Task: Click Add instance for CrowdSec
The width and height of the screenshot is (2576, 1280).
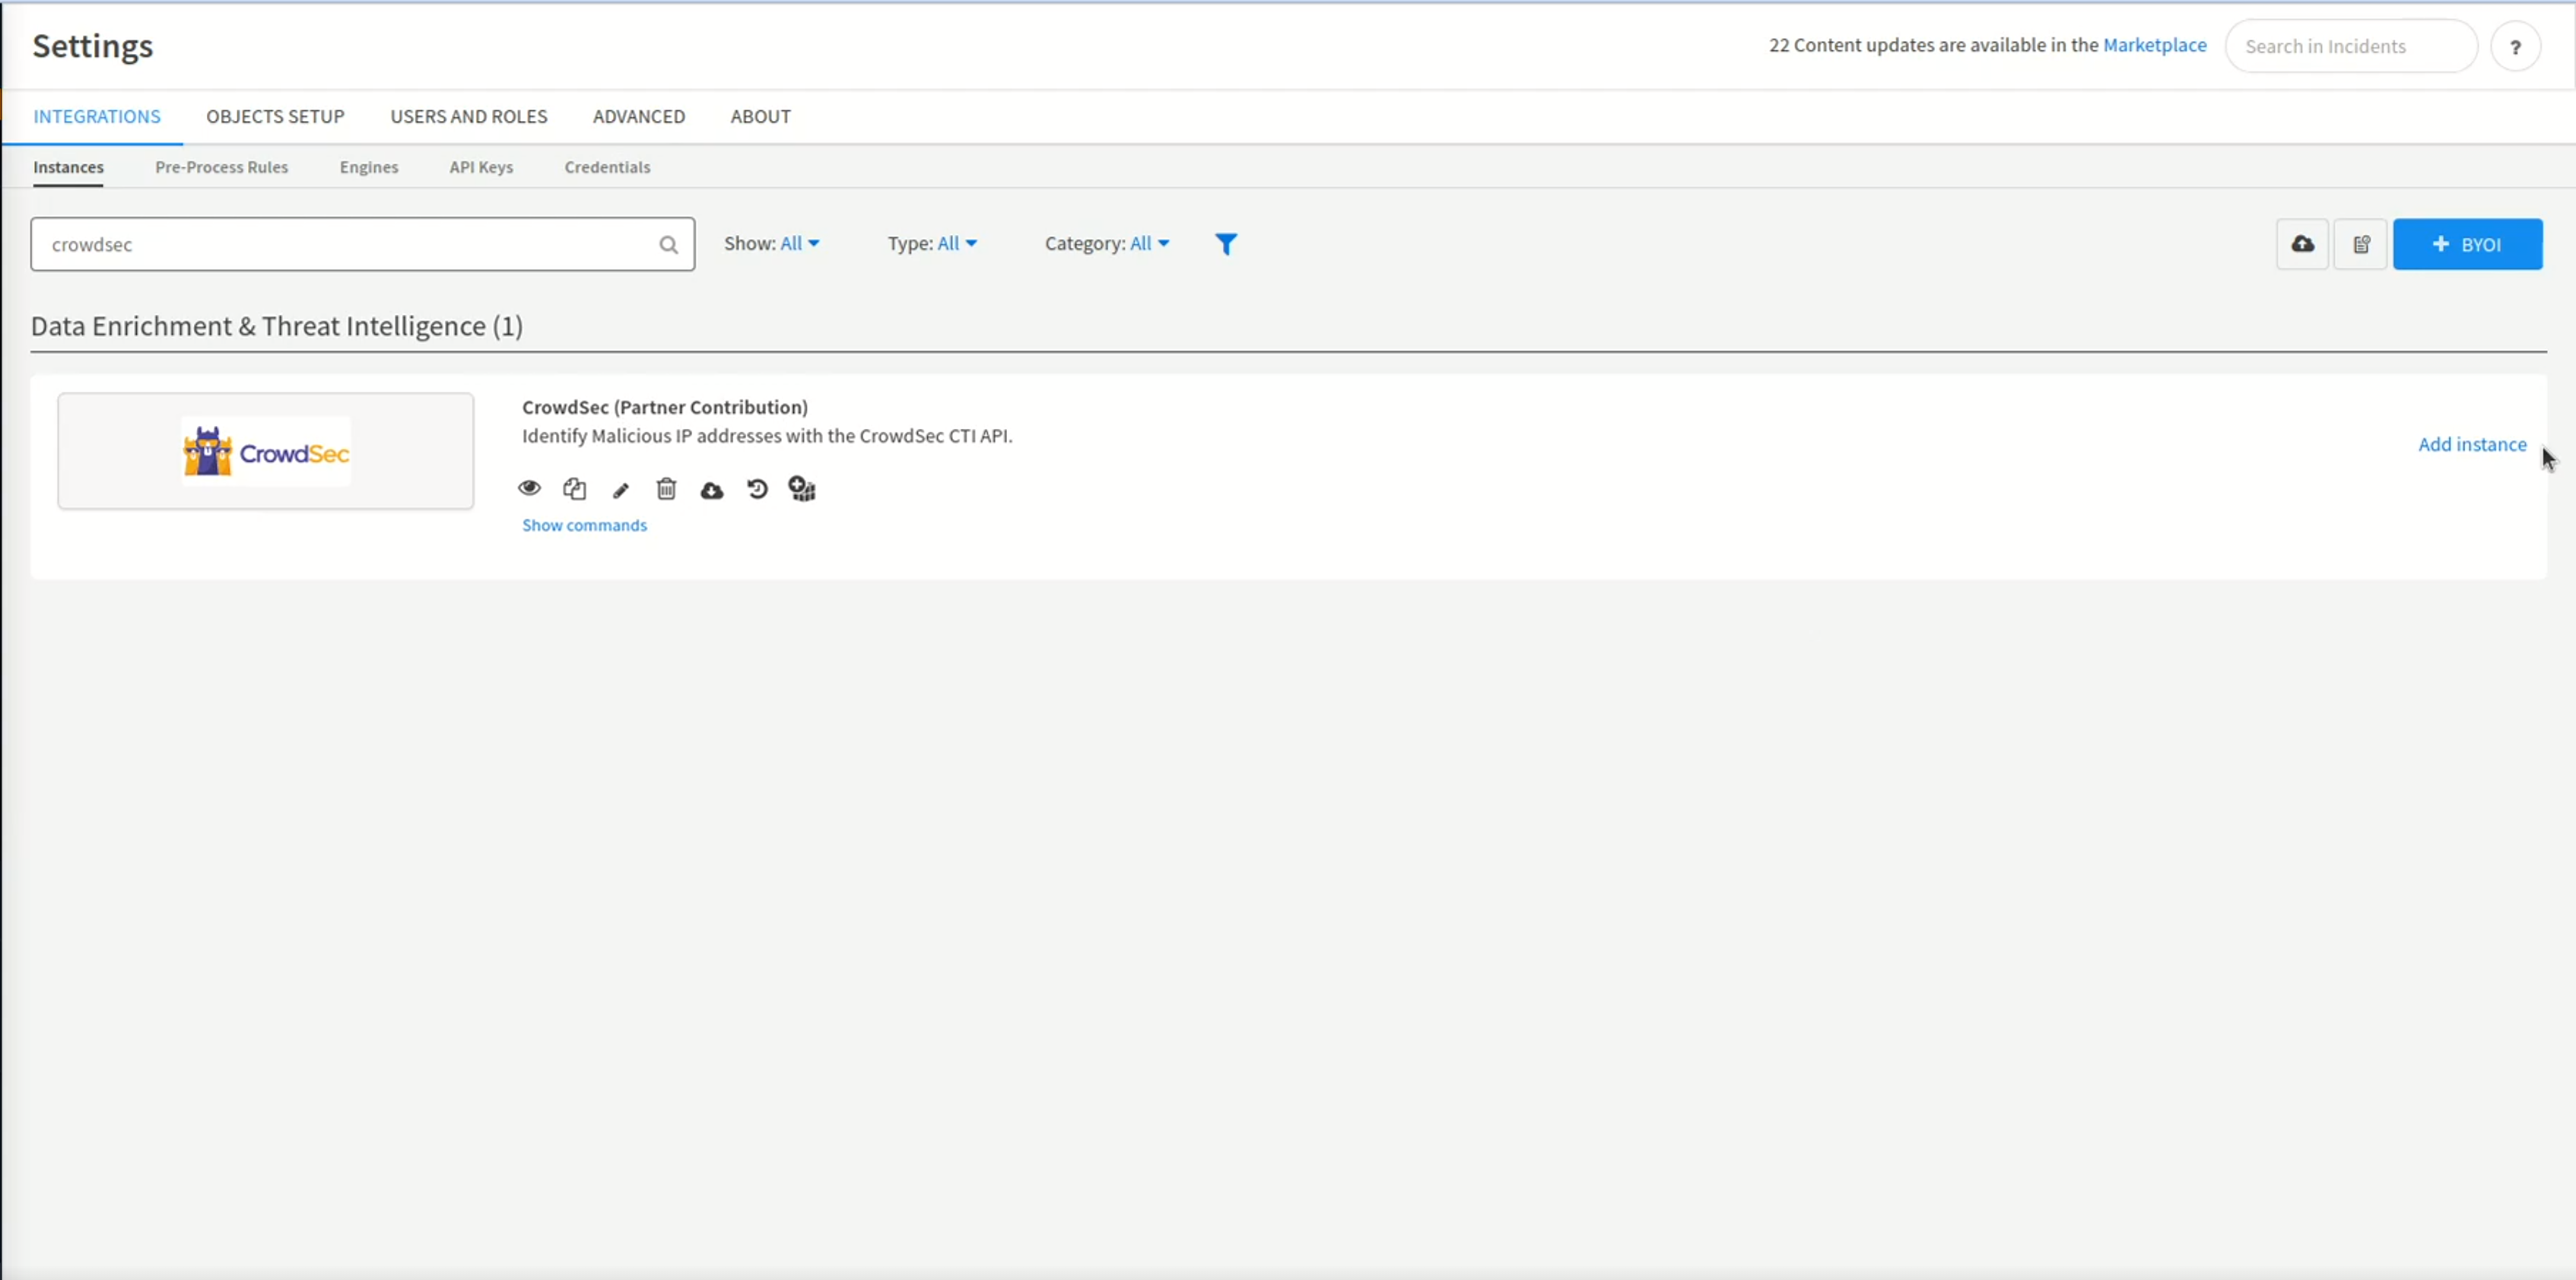Action: pos(2471,444)
